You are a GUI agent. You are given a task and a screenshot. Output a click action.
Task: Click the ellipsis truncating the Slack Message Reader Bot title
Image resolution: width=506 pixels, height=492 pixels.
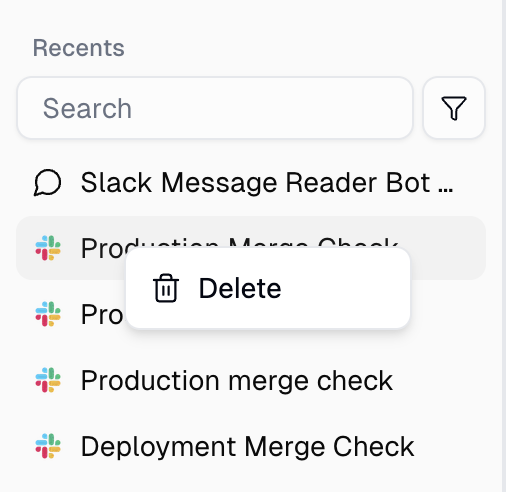click(445, 189)
